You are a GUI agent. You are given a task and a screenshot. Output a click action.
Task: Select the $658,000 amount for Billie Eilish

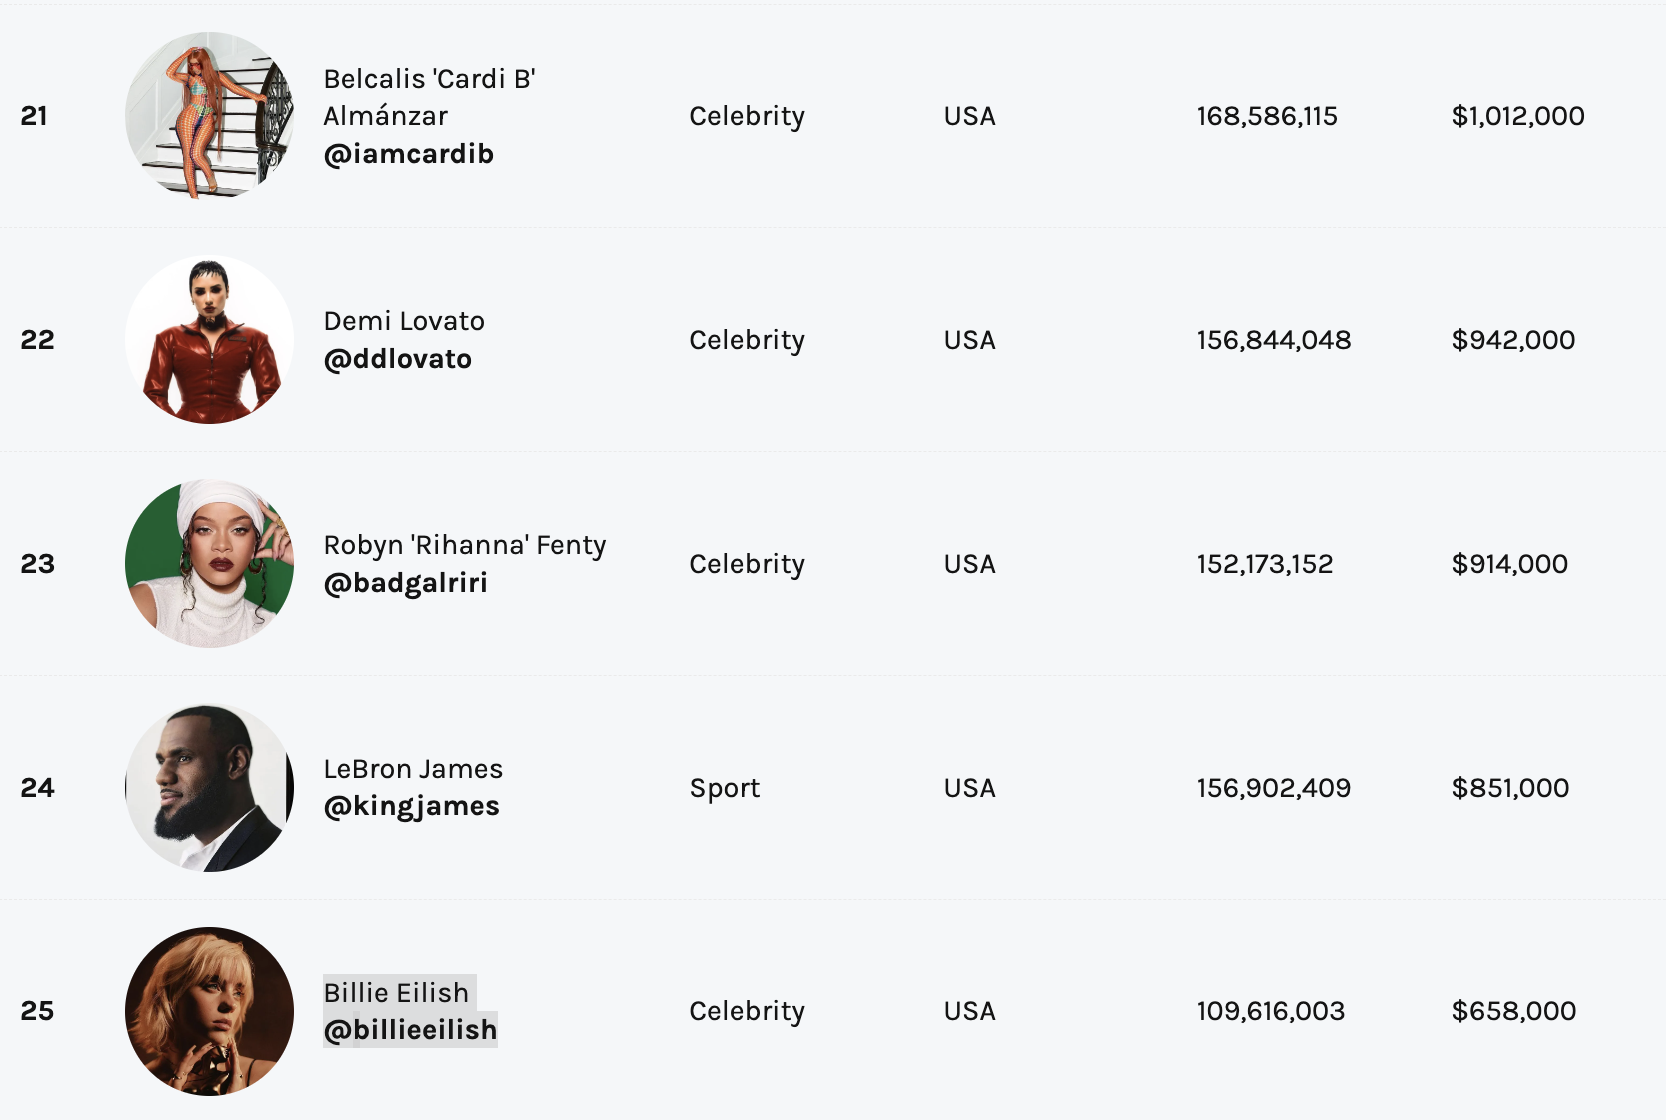pos(1514,1011)
